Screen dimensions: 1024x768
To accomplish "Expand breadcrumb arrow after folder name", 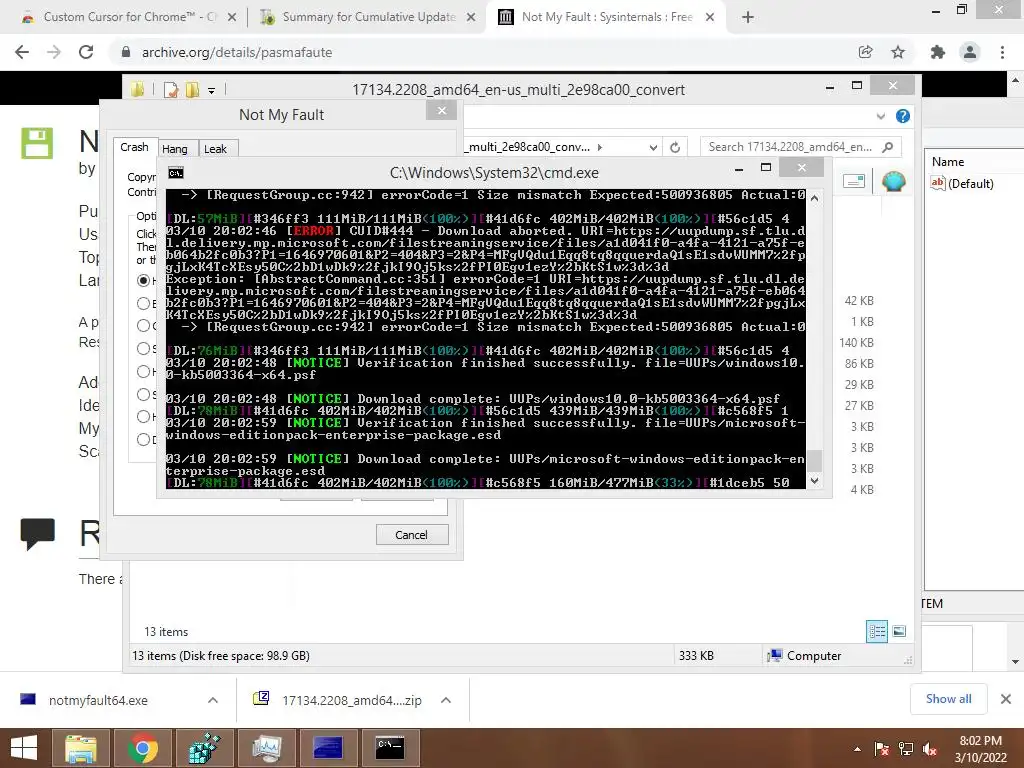I will coord(600,148).
